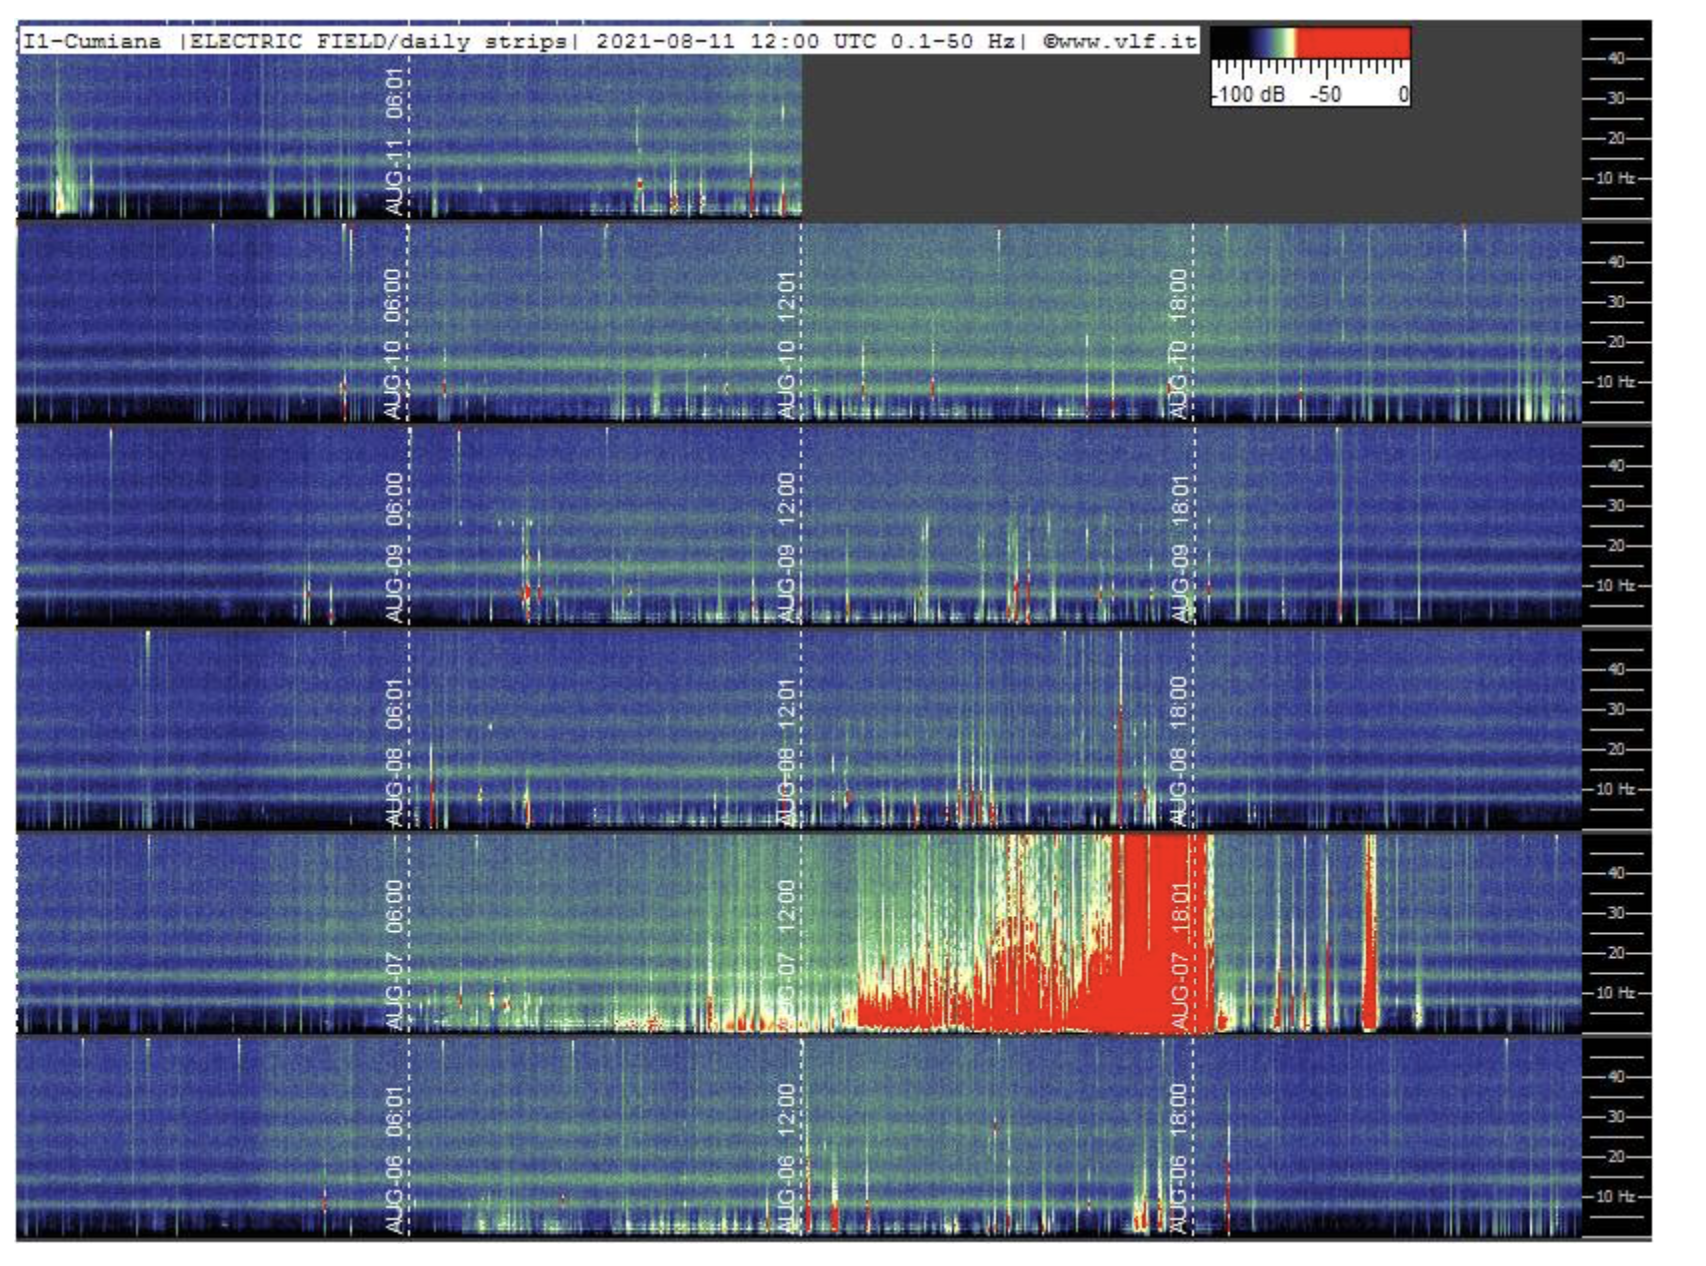This screenshot has width=1706, height=1266.
Task: Click the 20 axis label beside AUG-06 strip
Action: 1616,1157
